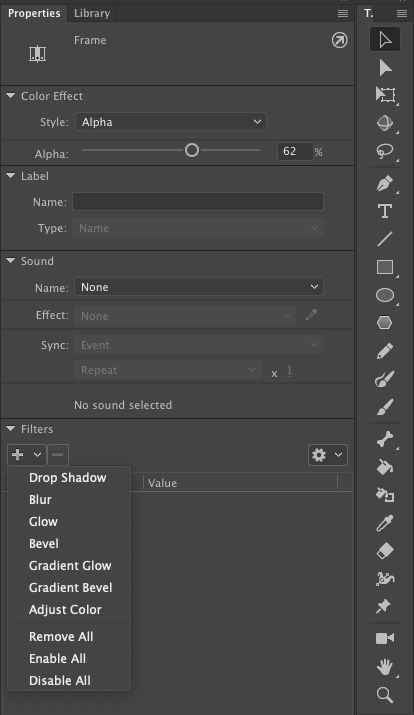The image size is (414, 715).
Task: Select the Zoom magnifier tool
Action: point(385,695)
